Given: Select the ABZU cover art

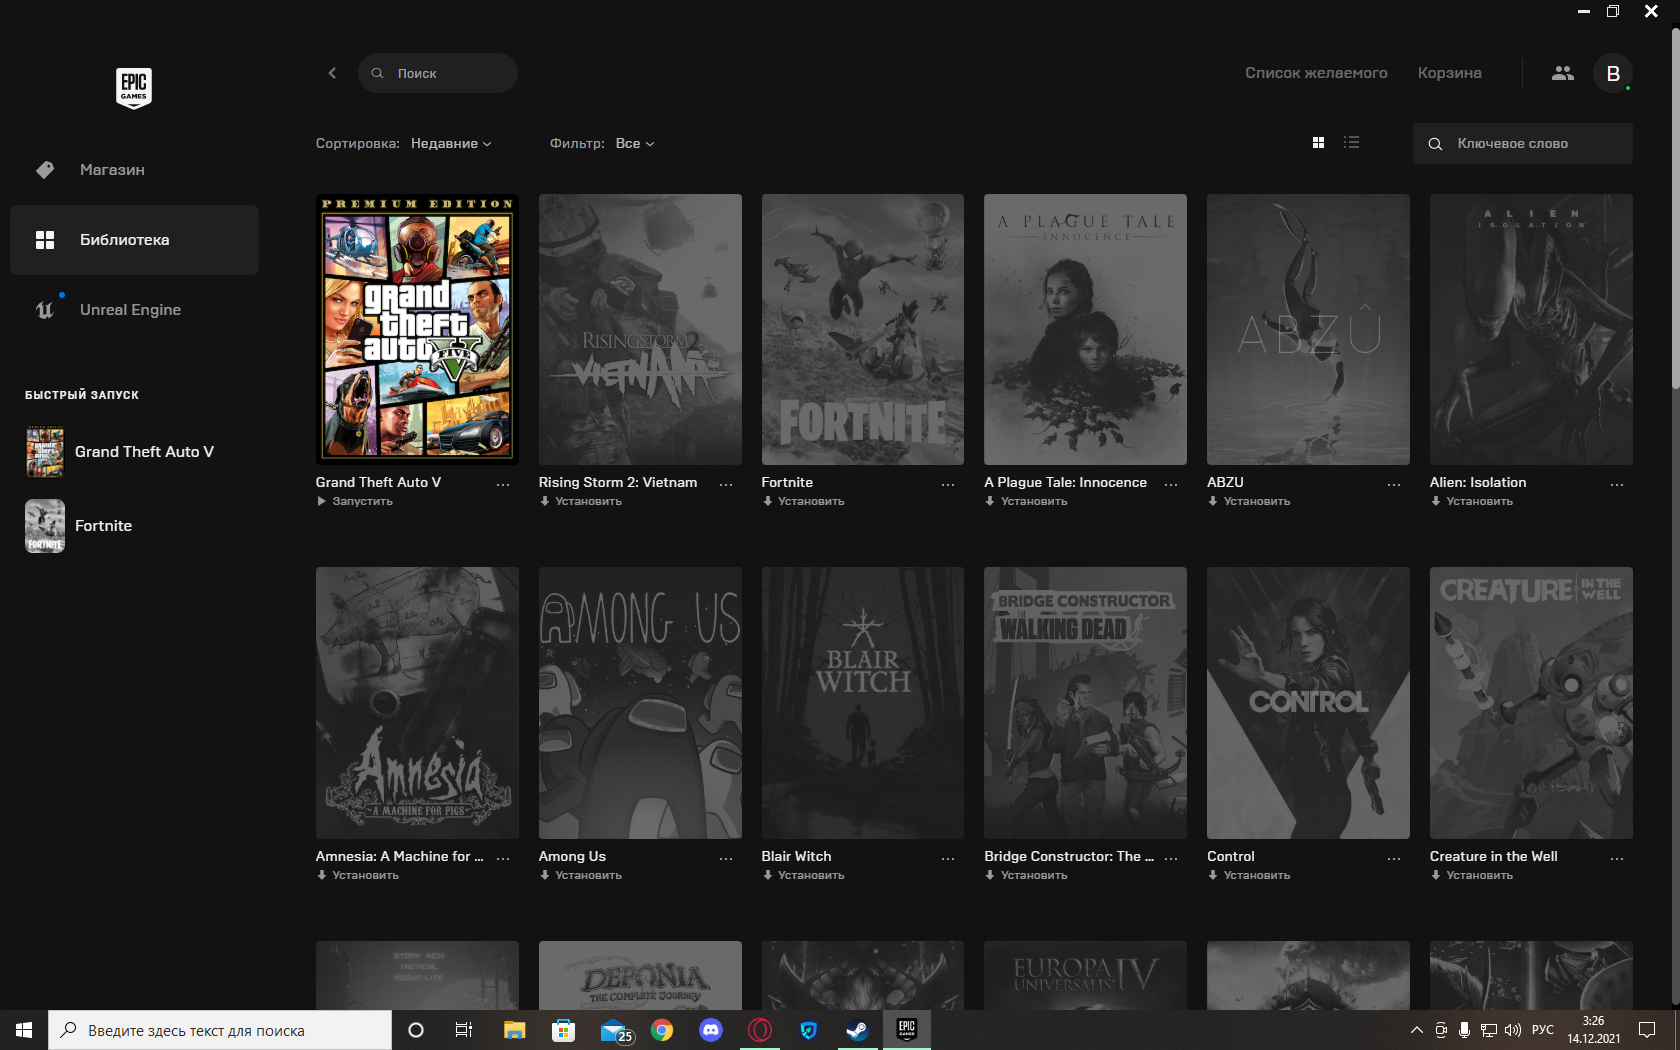Looking at the screenshot, I should [x=1308, y=329].
